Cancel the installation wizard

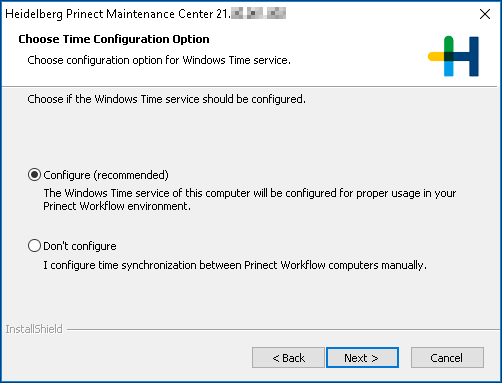pos(447,358)
